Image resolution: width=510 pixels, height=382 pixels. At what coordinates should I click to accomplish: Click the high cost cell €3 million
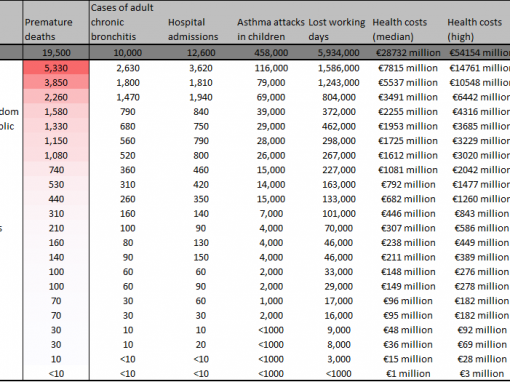(x=482, y=374)
